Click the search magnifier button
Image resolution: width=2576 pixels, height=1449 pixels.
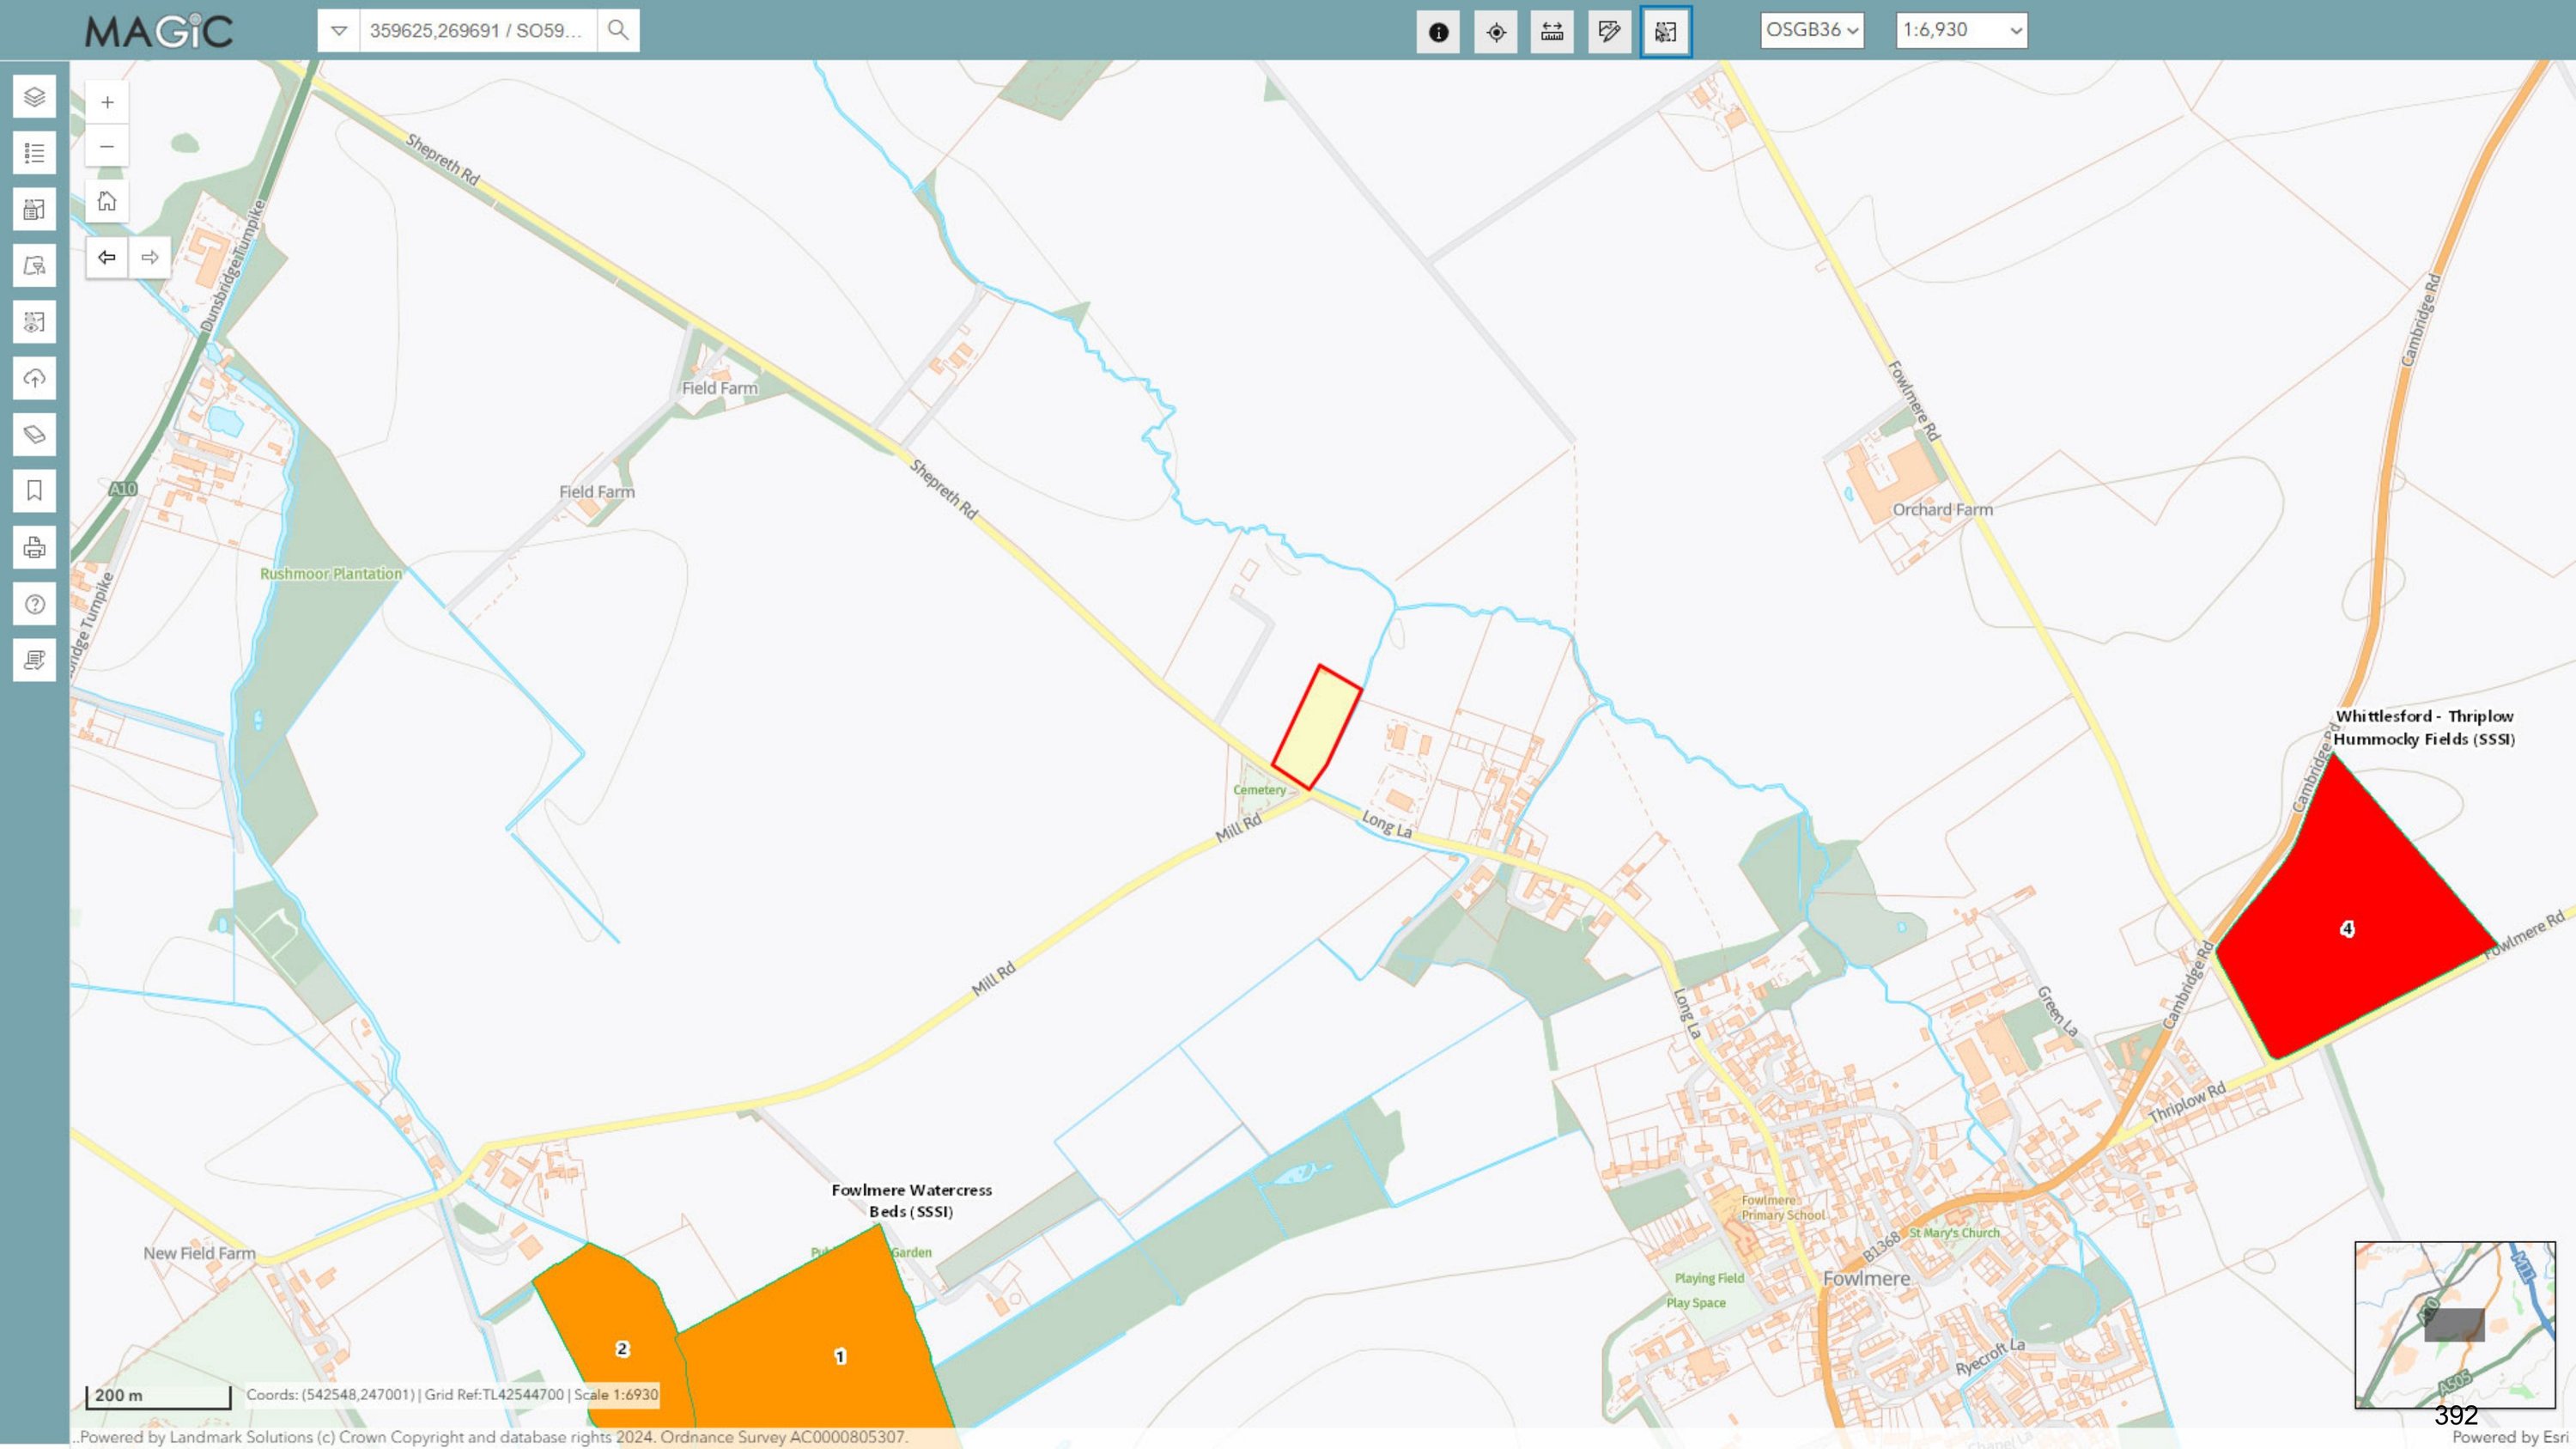[x=618, y=30]
